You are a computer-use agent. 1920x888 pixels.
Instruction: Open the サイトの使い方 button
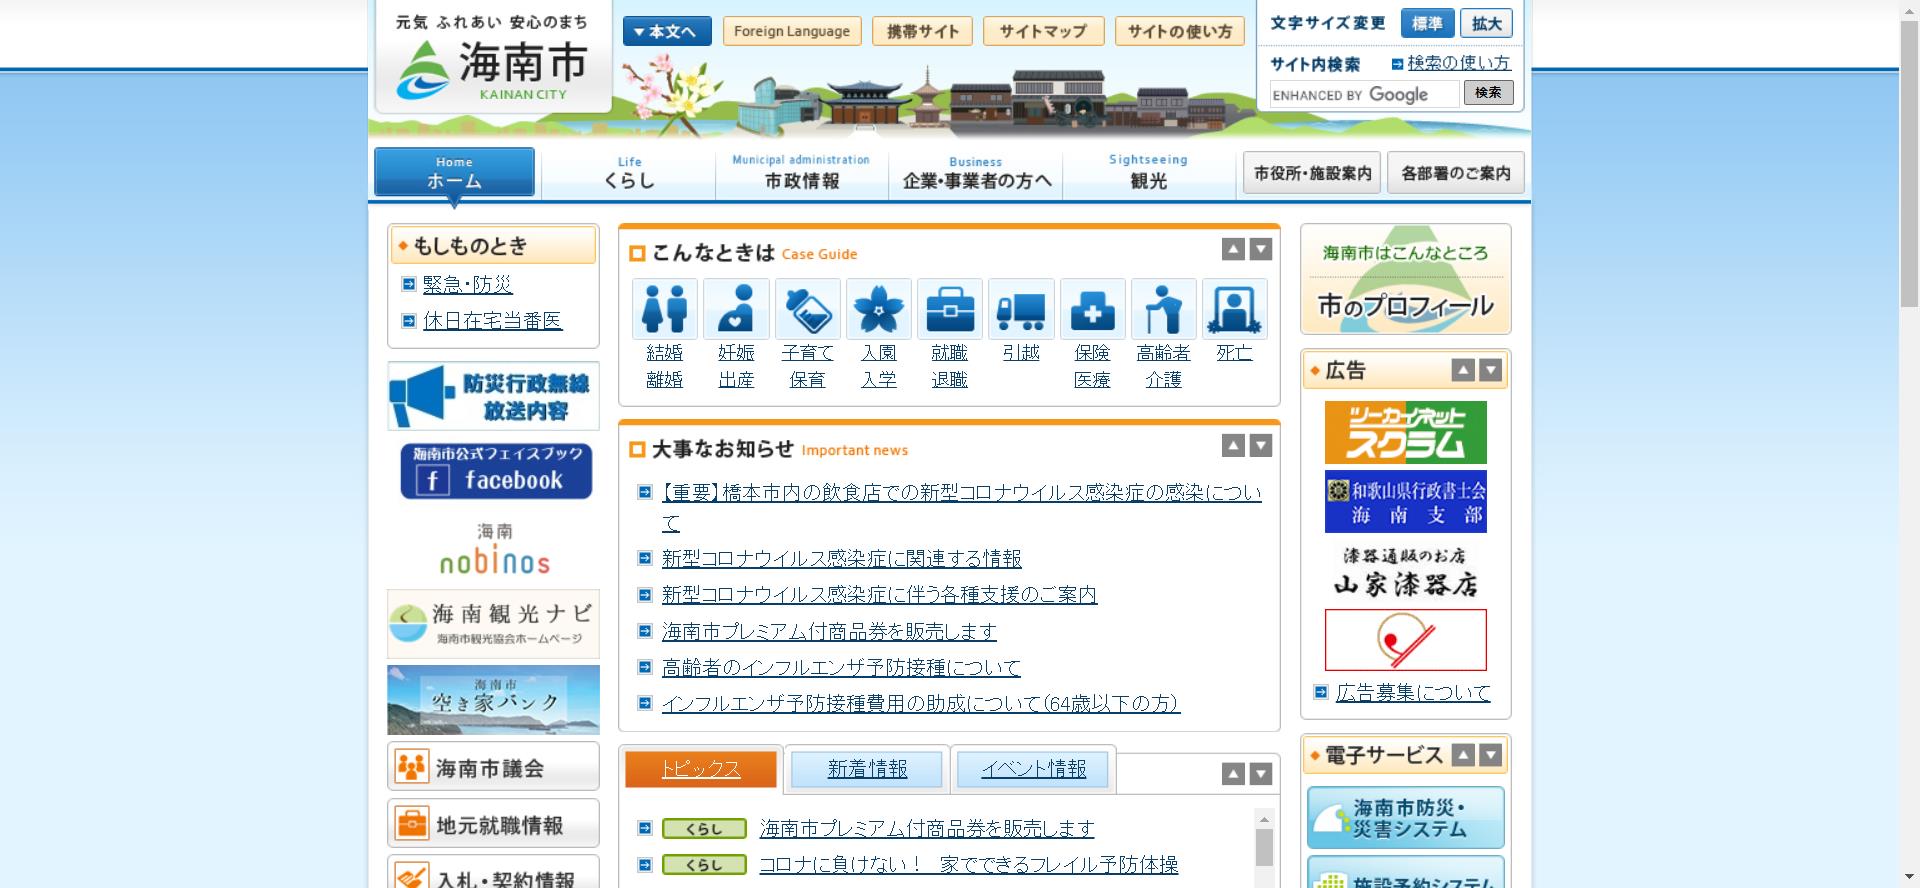(x=1180, y=31)
